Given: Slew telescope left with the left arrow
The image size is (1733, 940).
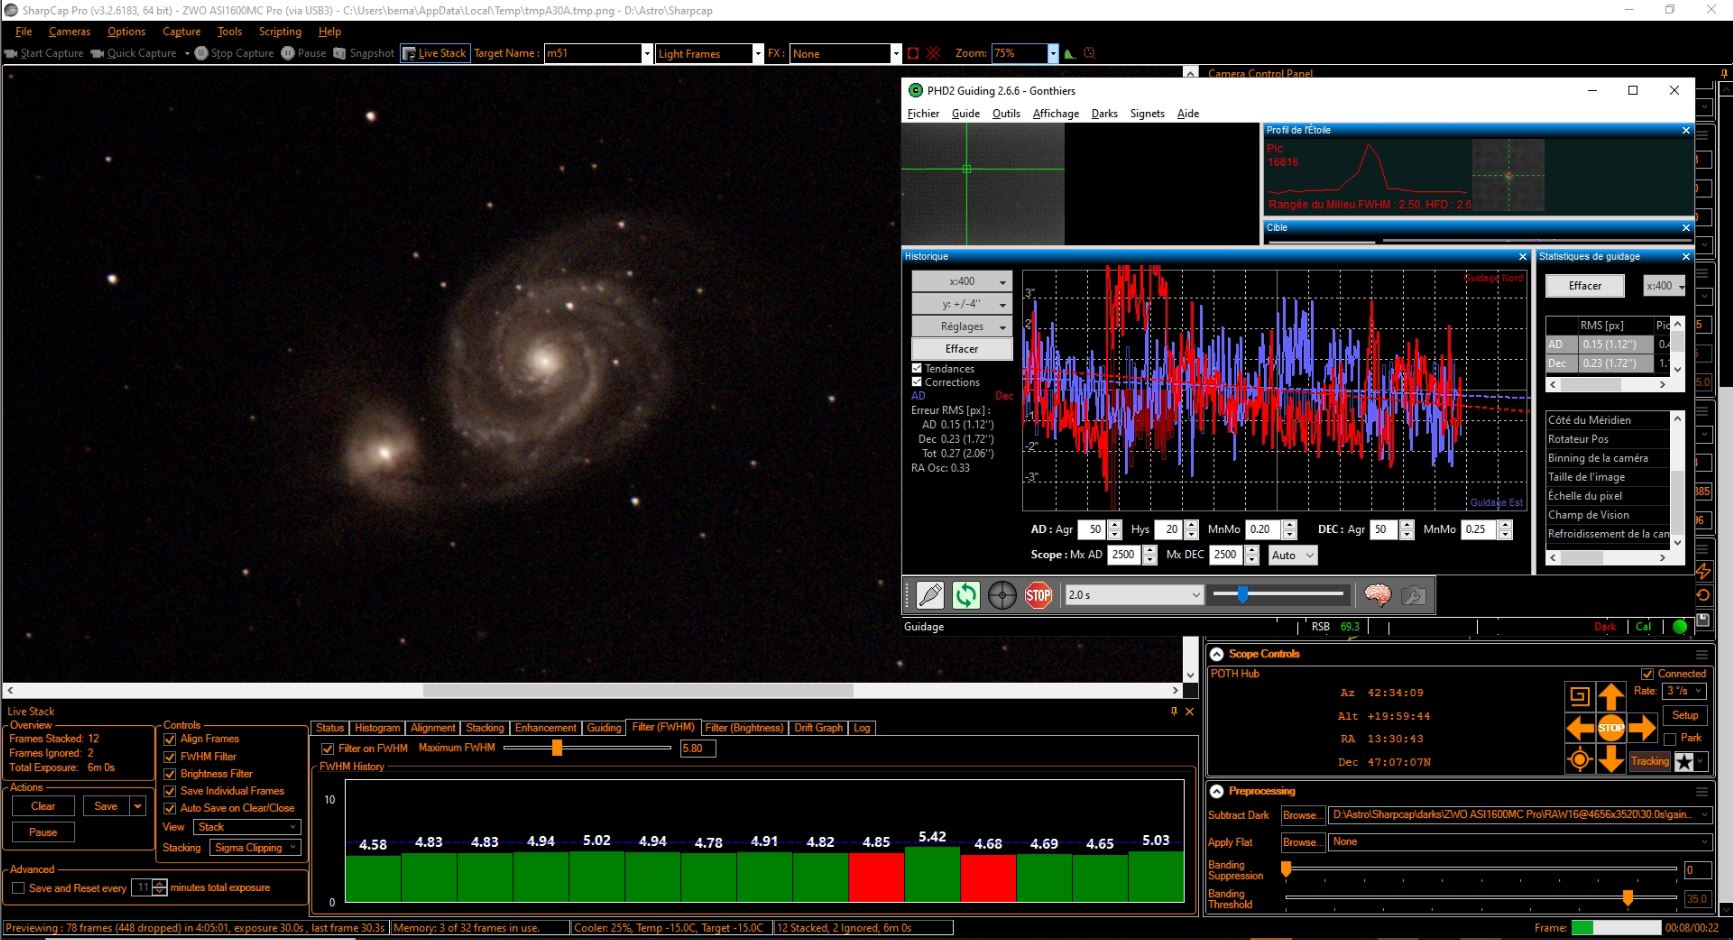Looking at the screenshot, I should tap(1580, 728).
